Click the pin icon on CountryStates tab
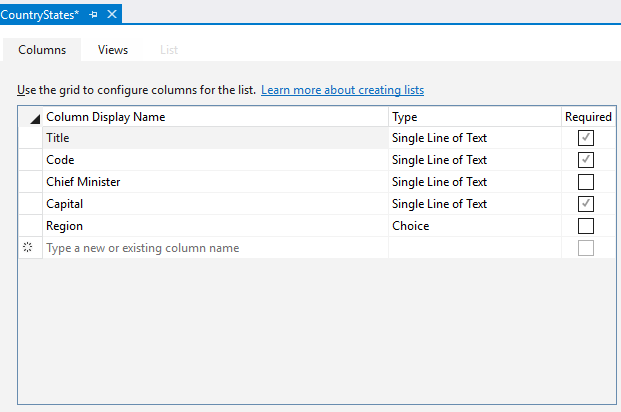 pos(94,14)
